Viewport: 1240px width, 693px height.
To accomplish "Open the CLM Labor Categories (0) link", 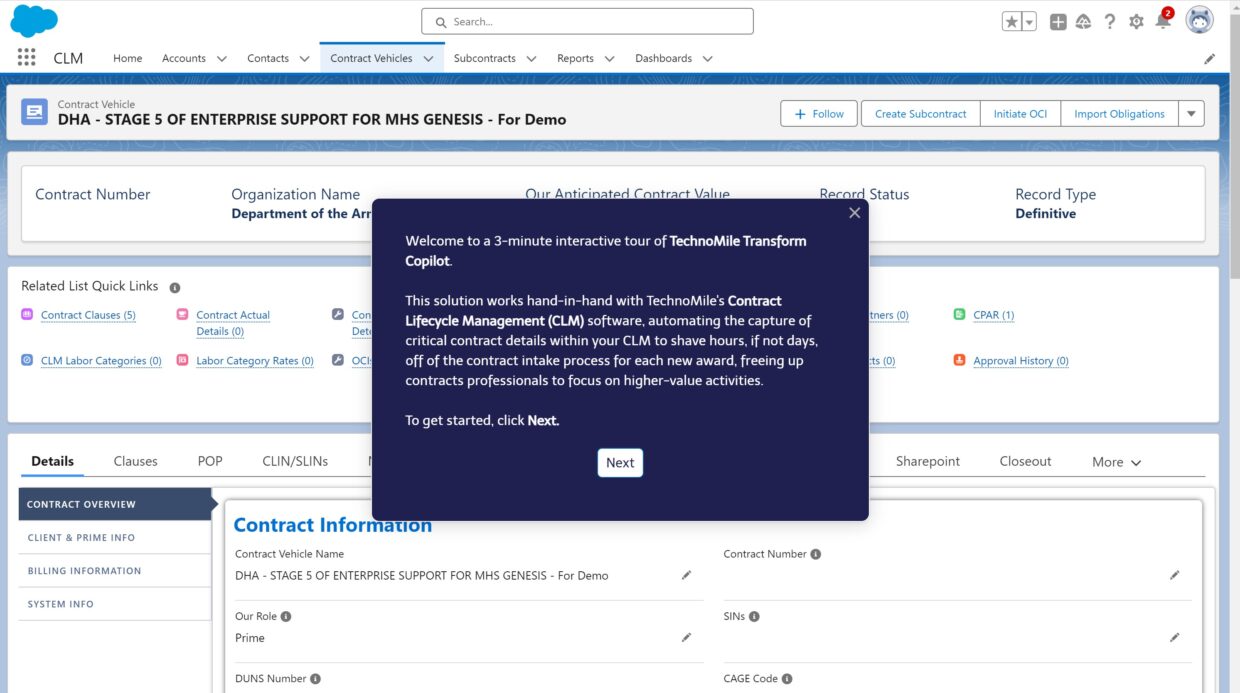I will [x=101, y=361].
